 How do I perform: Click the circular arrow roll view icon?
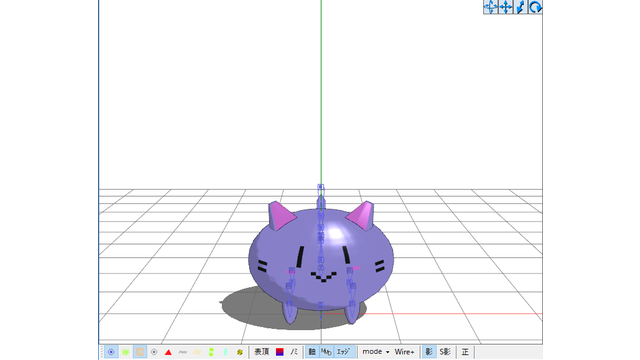[535, 7]
